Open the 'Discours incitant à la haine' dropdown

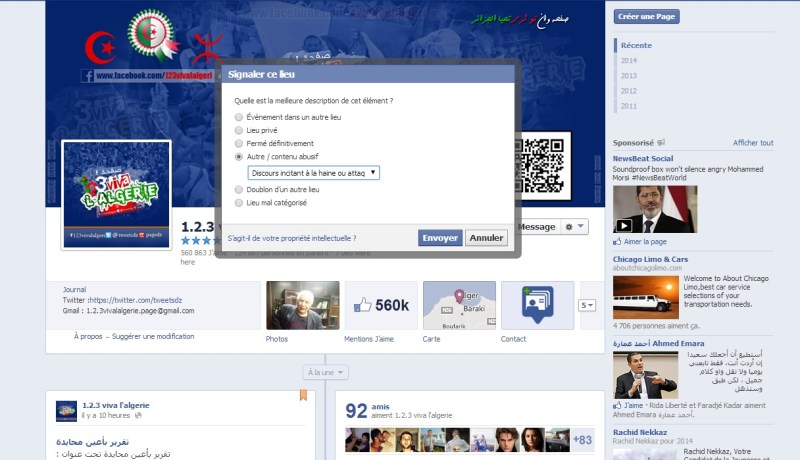click(313, 173)
